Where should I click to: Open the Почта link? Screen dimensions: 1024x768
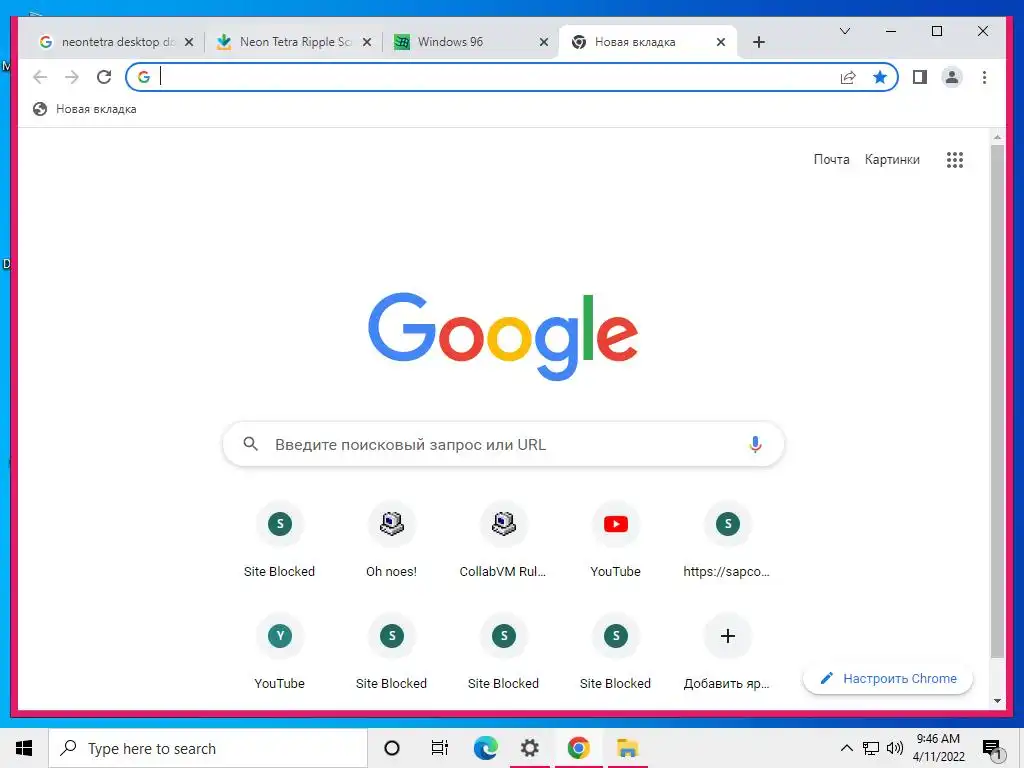[831, 159]
